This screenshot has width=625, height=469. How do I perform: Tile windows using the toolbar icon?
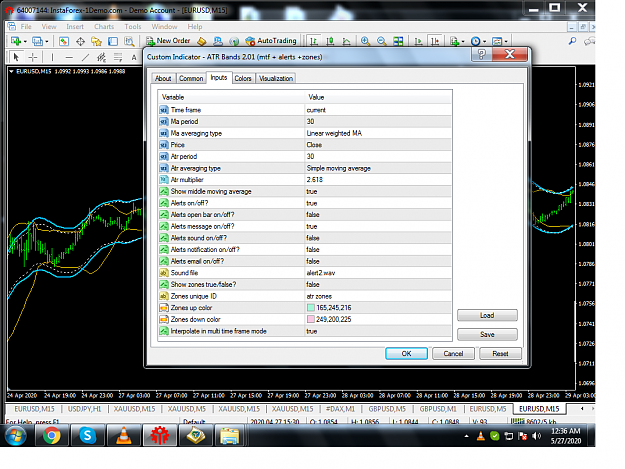click(x=398, y=41)
